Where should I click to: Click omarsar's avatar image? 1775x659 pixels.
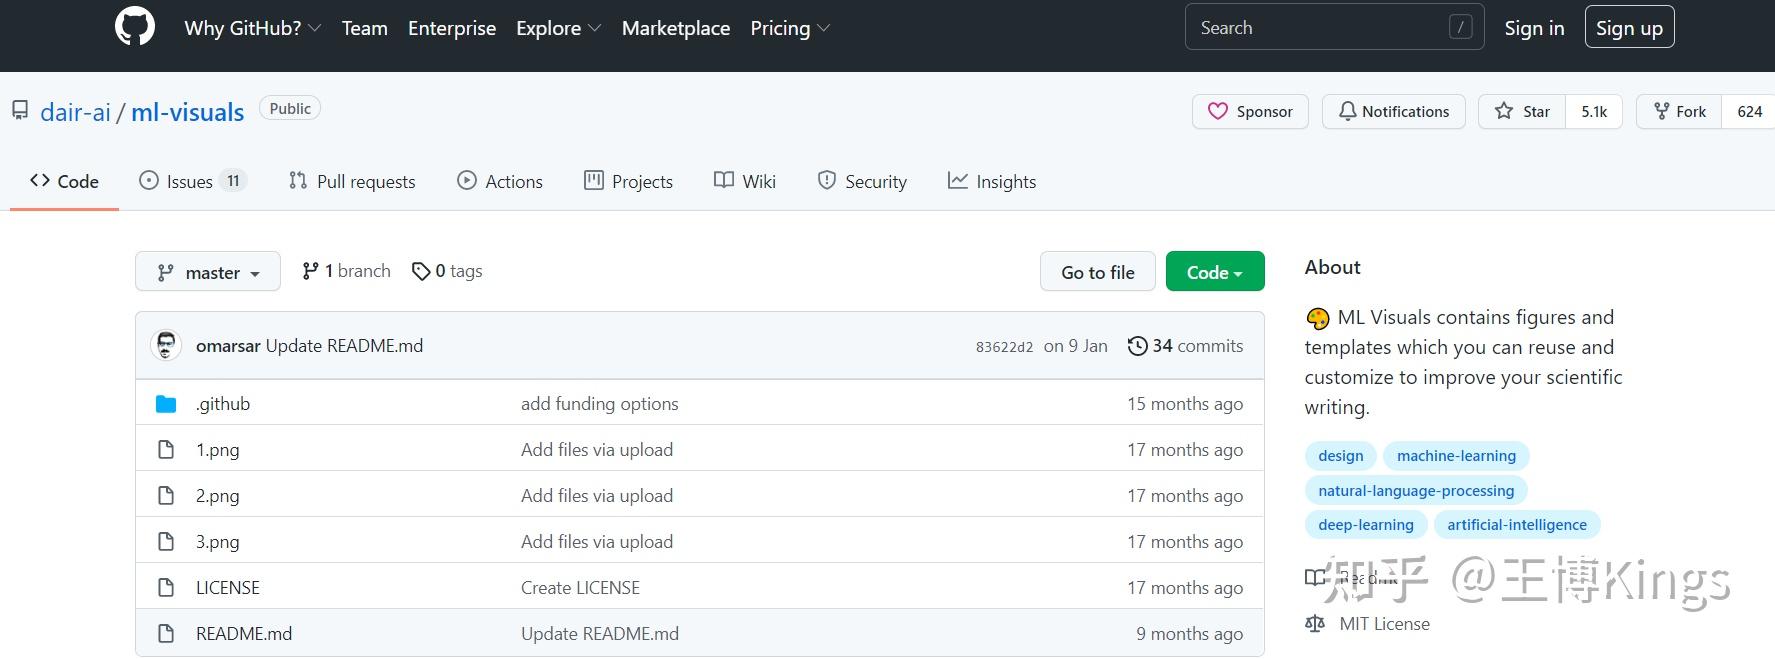point(166,346)
